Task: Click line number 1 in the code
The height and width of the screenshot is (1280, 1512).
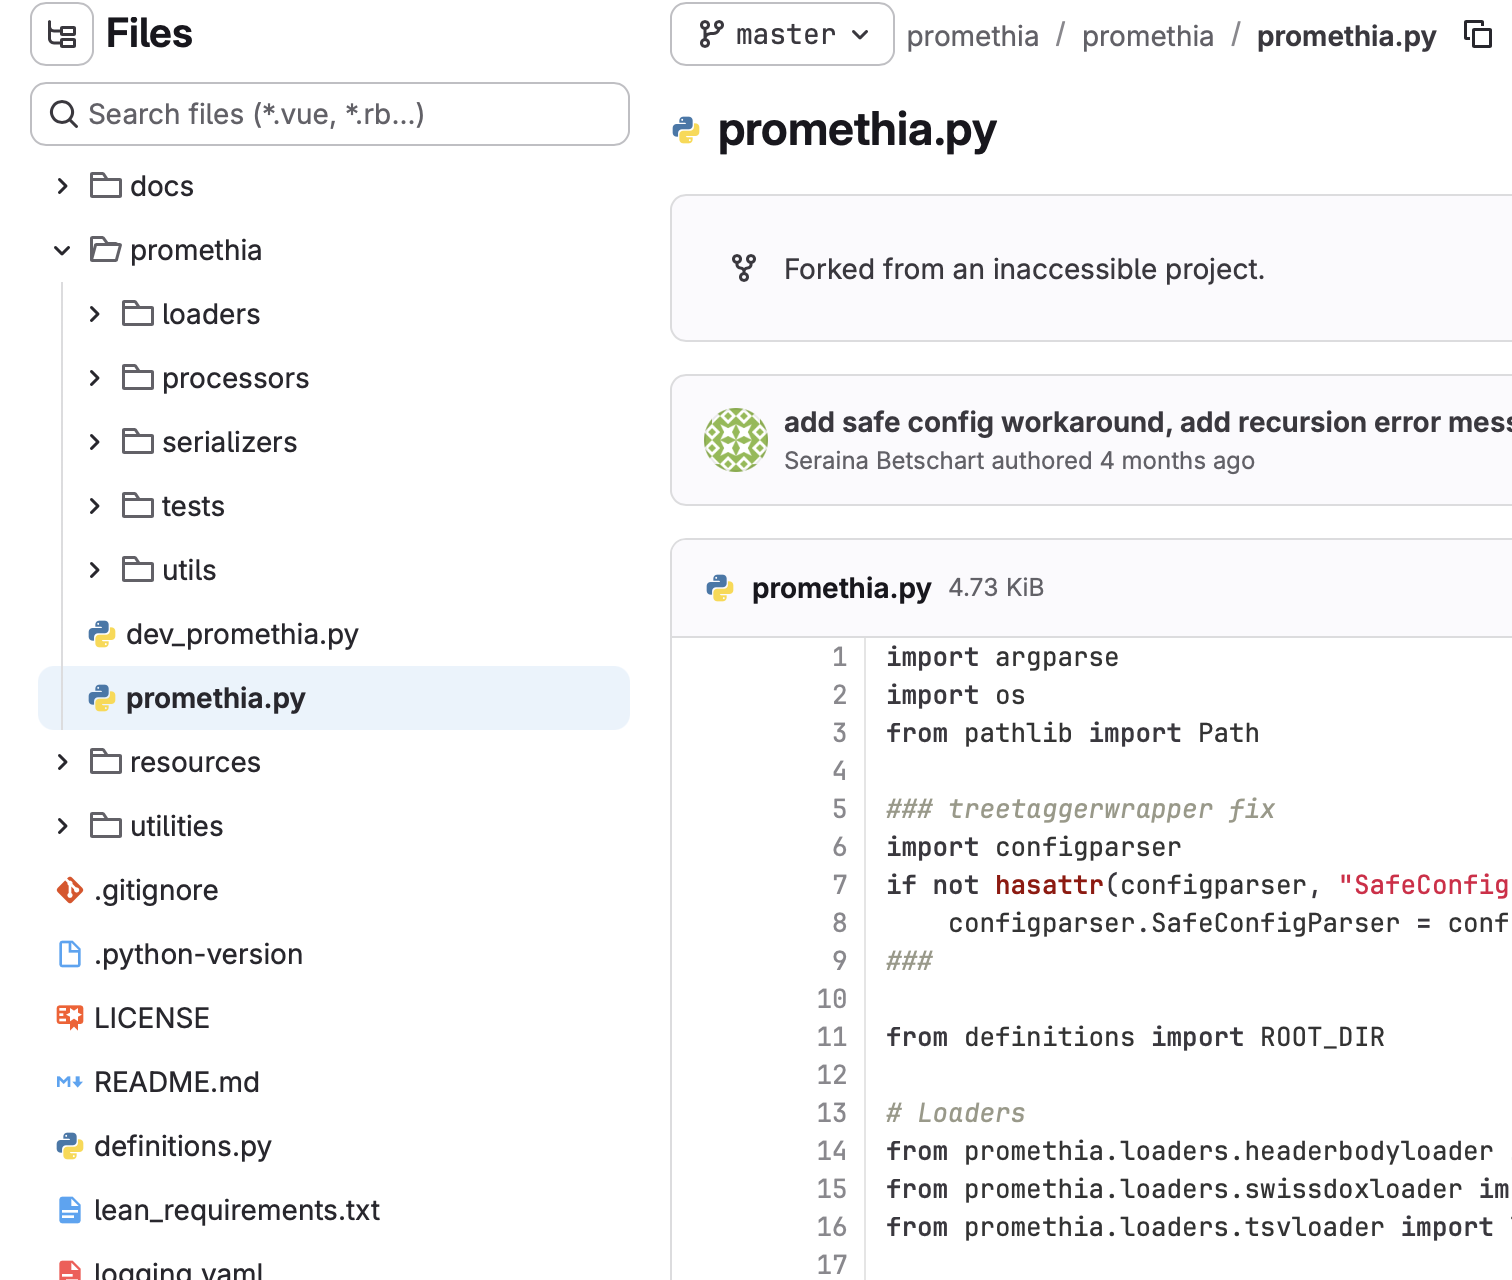Action: 840,657
